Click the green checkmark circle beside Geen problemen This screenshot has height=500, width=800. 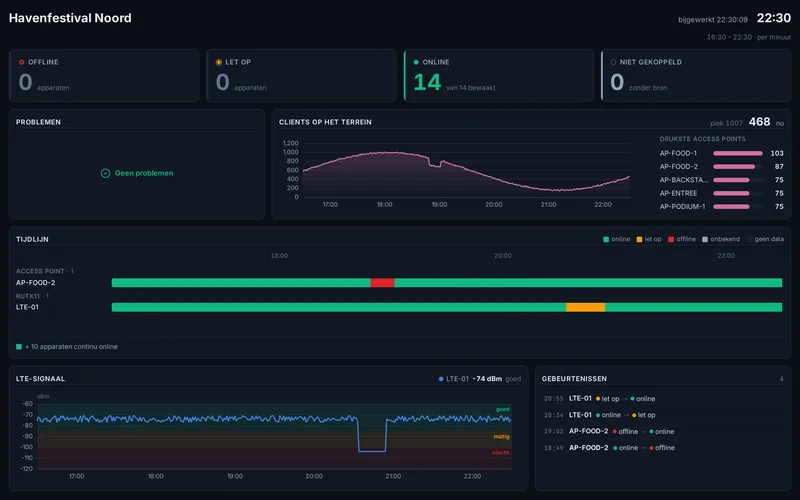[x=106, y=173]
